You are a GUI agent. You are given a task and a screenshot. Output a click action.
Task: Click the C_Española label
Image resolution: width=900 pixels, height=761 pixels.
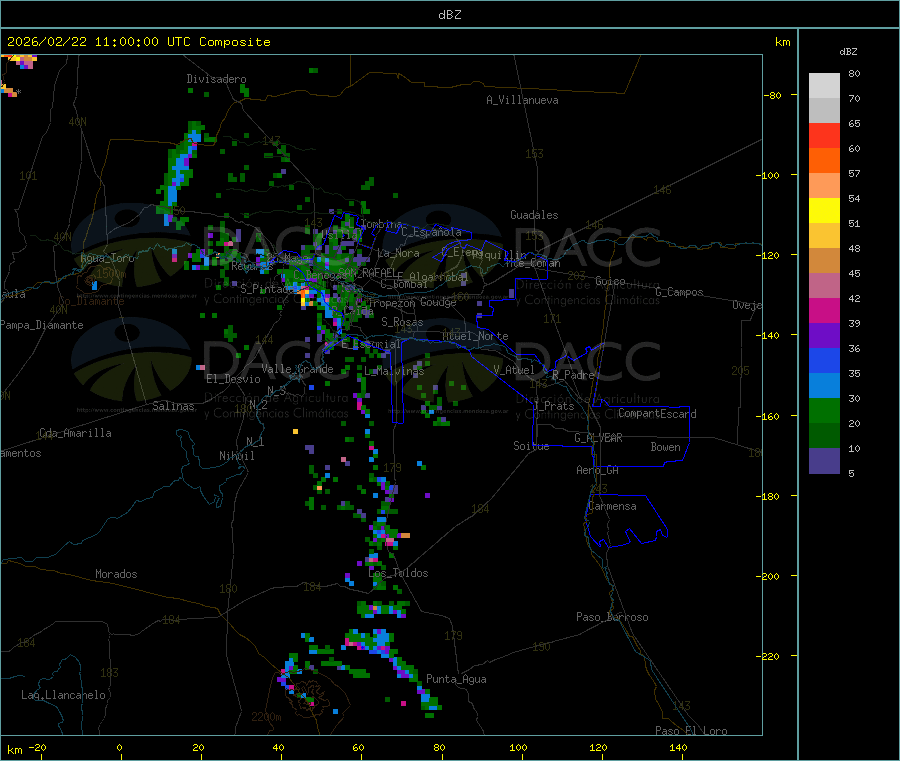(432, 232)
